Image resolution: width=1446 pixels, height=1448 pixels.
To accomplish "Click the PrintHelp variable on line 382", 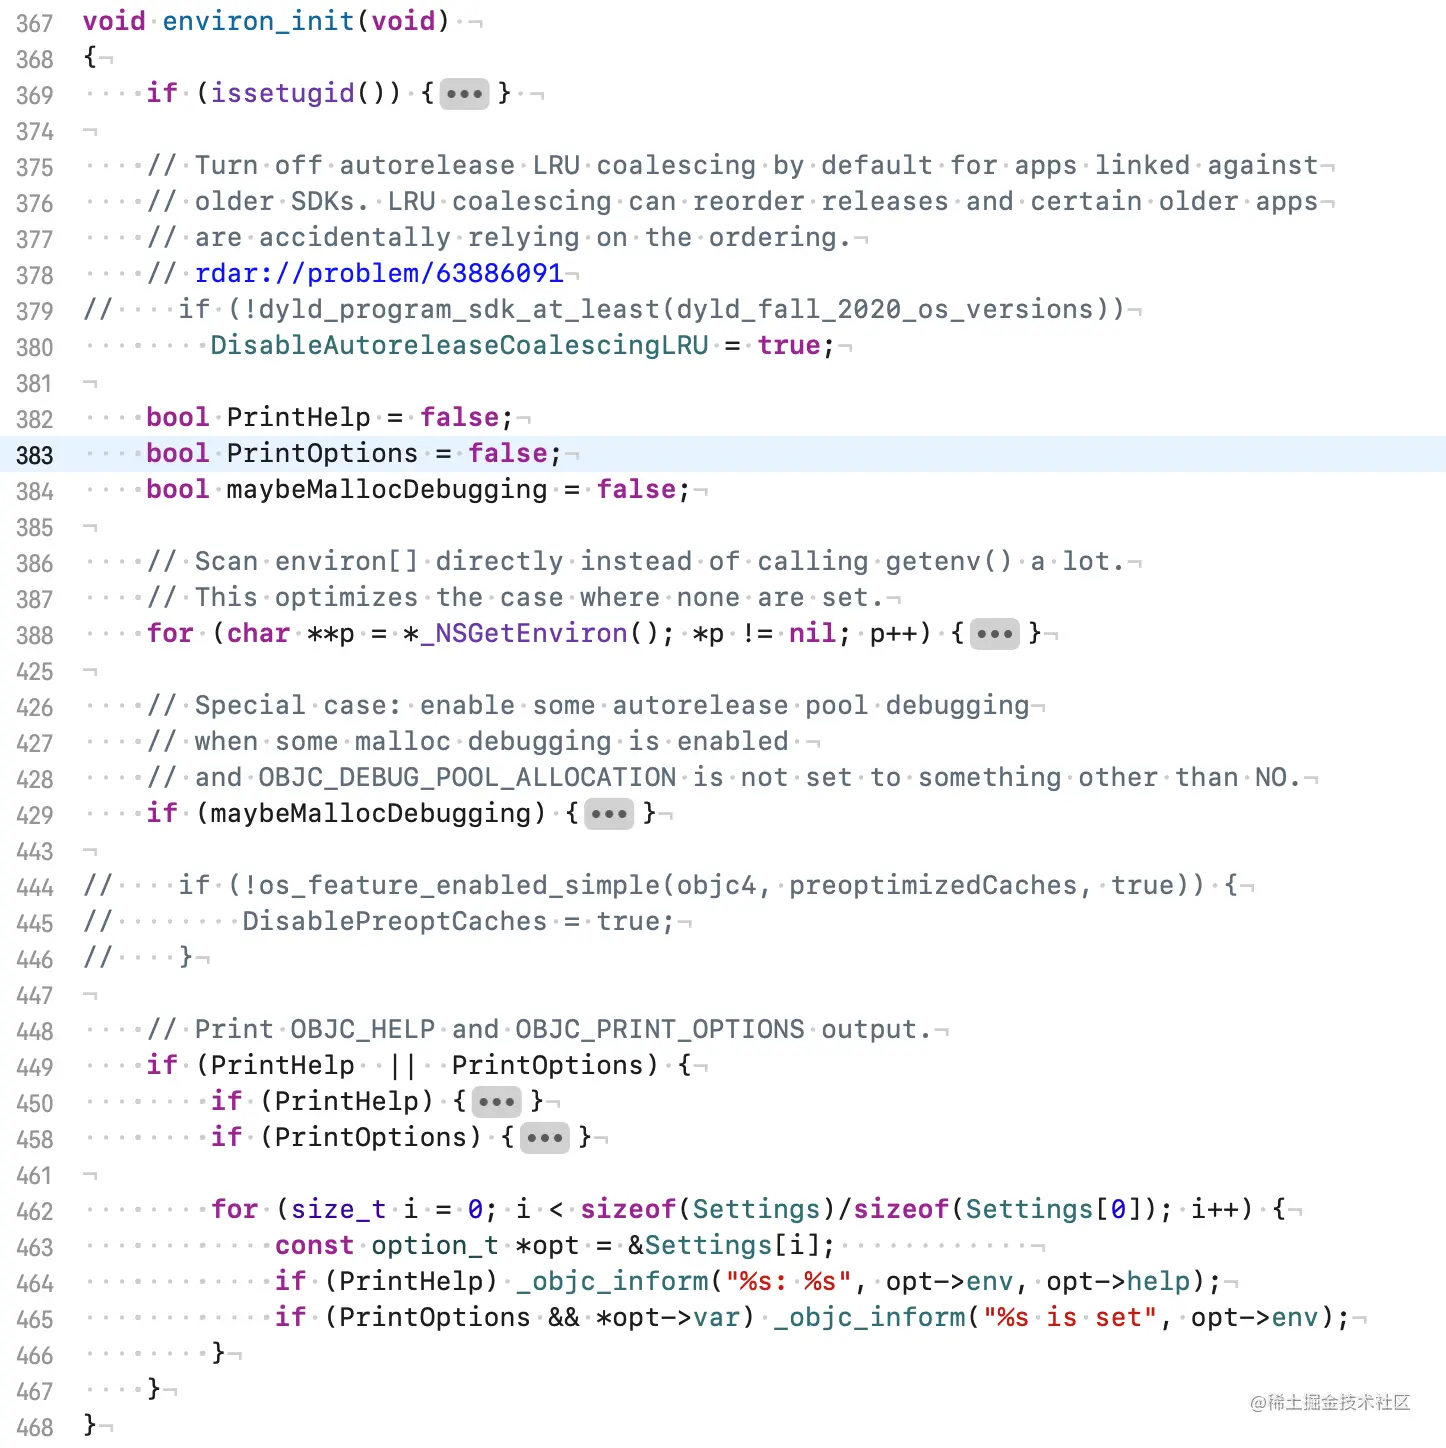I will click(298, 417).
